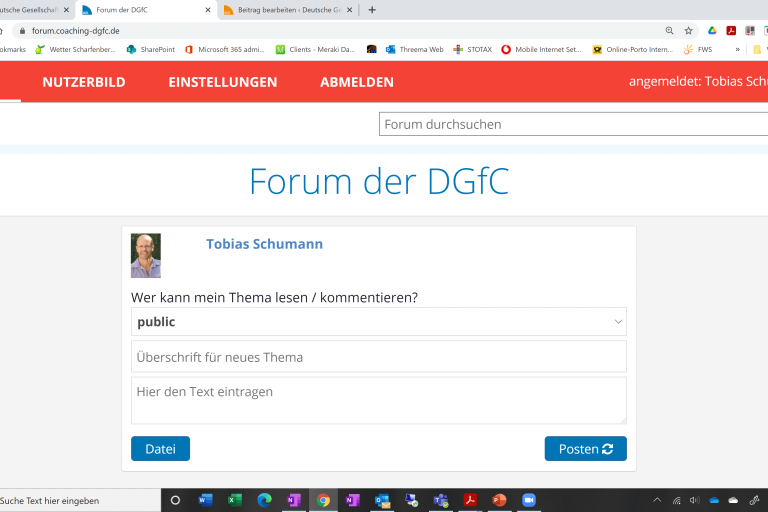Click ABMELDEN to log out
Screen dimensions: 768x512
pos(357,82)
